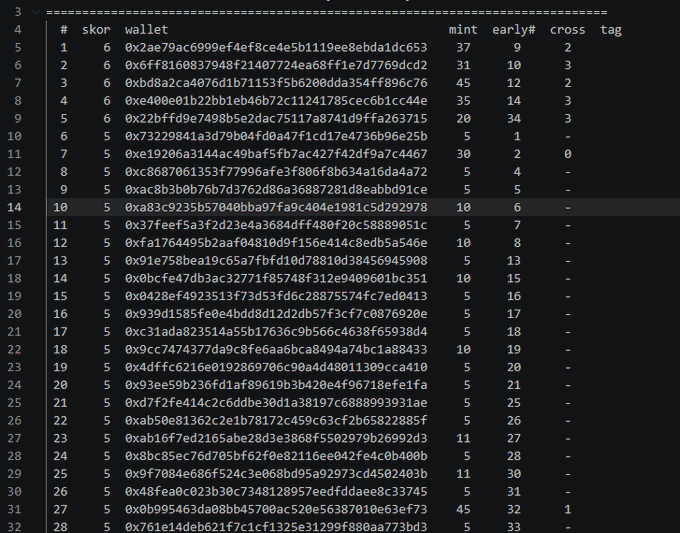Select wallet 0x8bc85ec76d705bf62f0e82116ee042fe4c0b400b
Viewport: 680px width, 533px height.
pos(276,456)
